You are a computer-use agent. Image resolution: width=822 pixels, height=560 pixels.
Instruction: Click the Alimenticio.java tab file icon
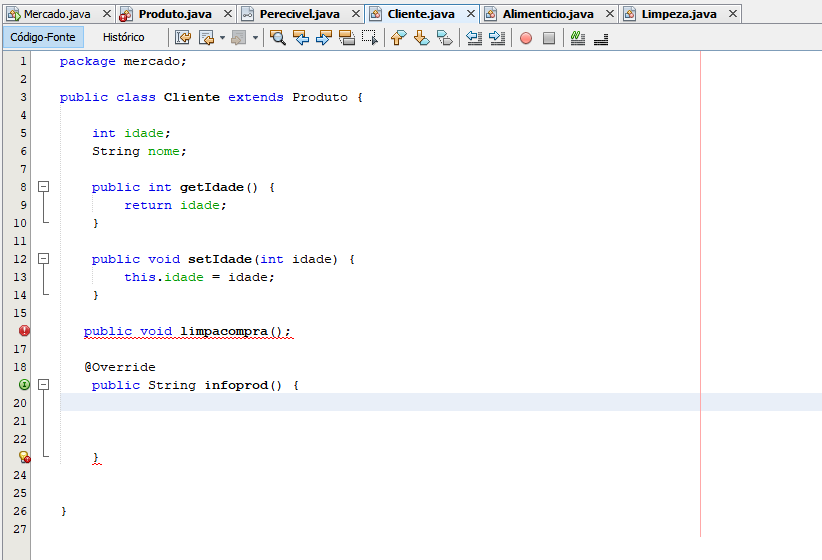[490, 14]
